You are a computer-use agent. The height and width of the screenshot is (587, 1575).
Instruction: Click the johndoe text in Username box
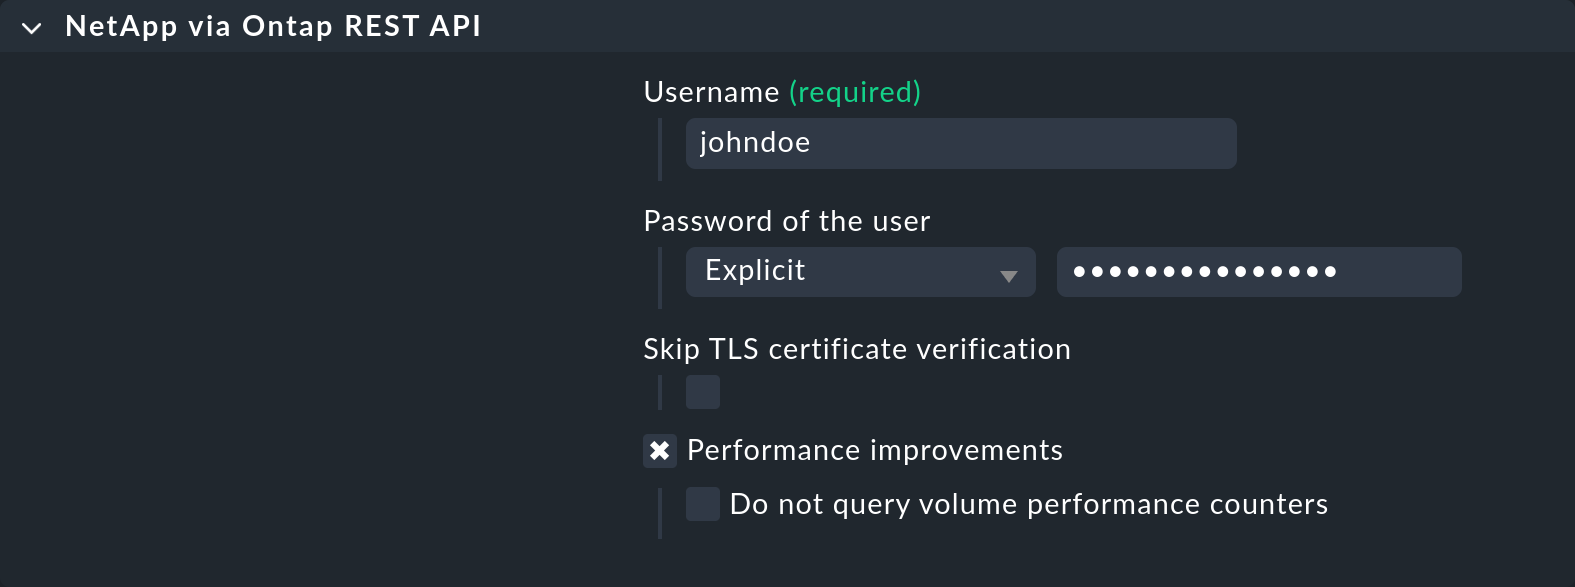click(x=755, y=143)
